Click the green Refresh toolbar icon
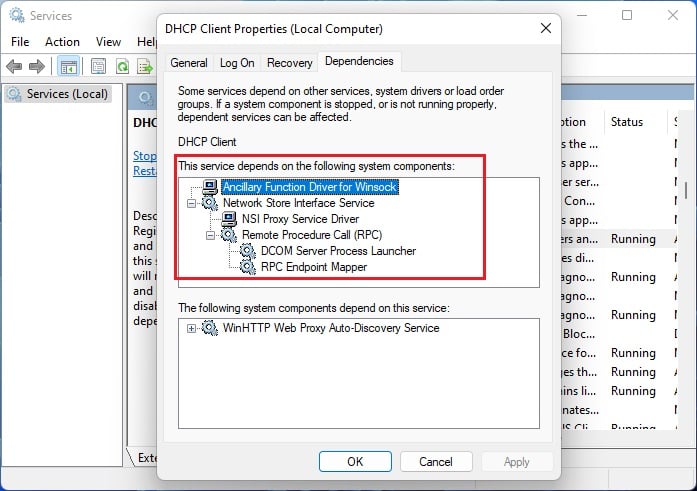Image resolution: width=697 pixels, height=491 pixels. [122, 67]
